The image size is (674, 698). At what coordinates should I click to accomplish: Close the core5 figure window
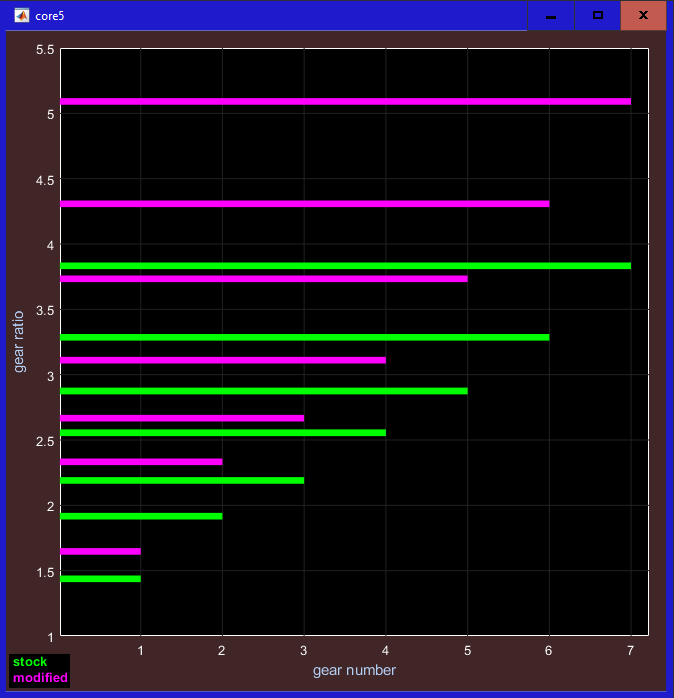[643, 16]
